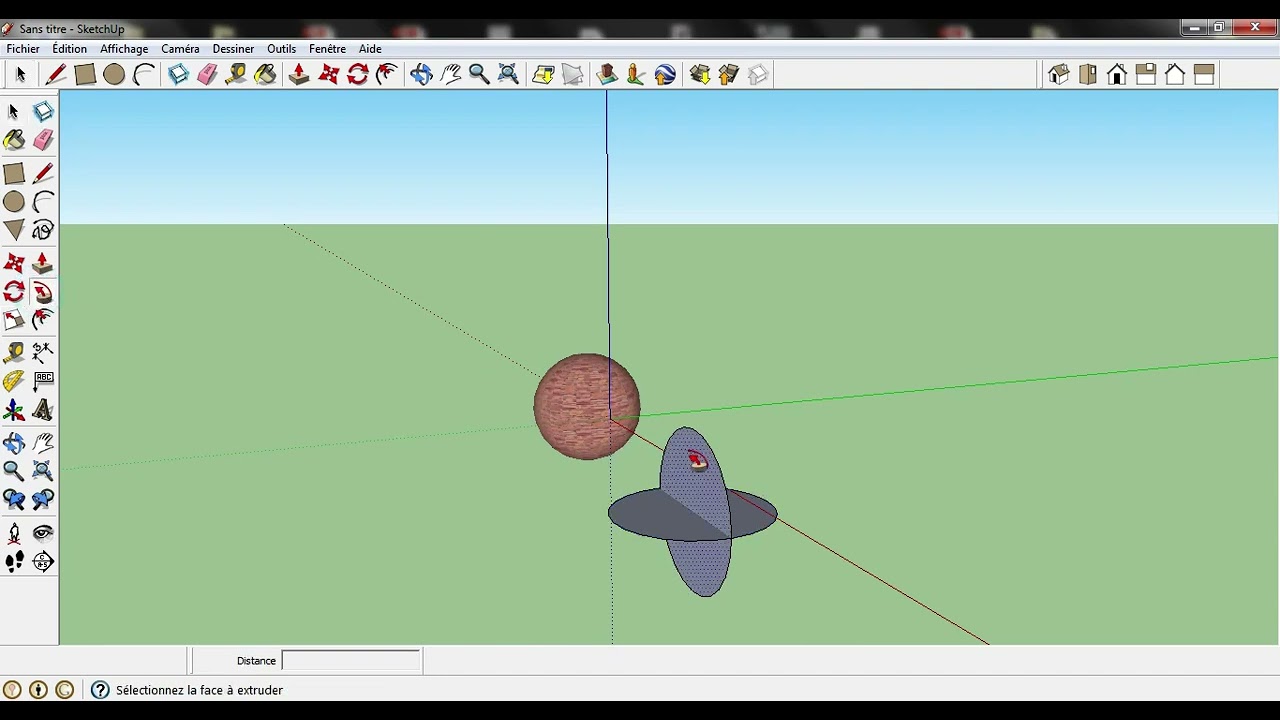The height and width of the screenshot is (720, 1280).
Task: Click the textured brick sphere in viewport
Action: 586,406
